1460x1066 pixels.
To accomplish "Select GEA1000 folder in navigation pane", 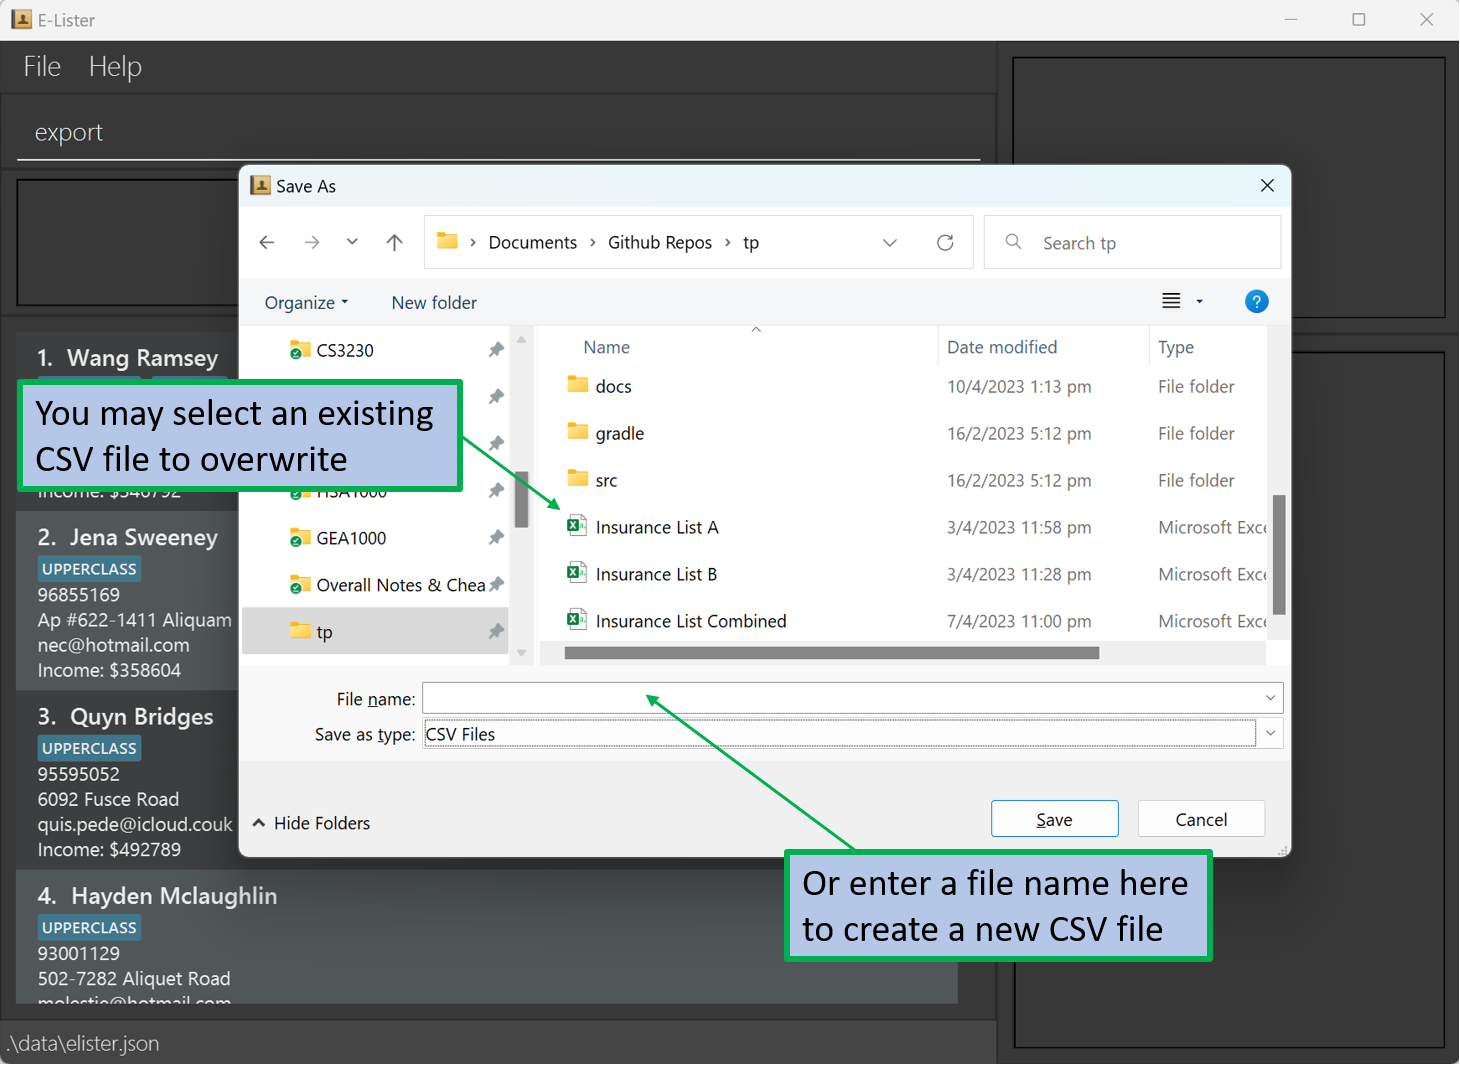I will pos(350,538).
